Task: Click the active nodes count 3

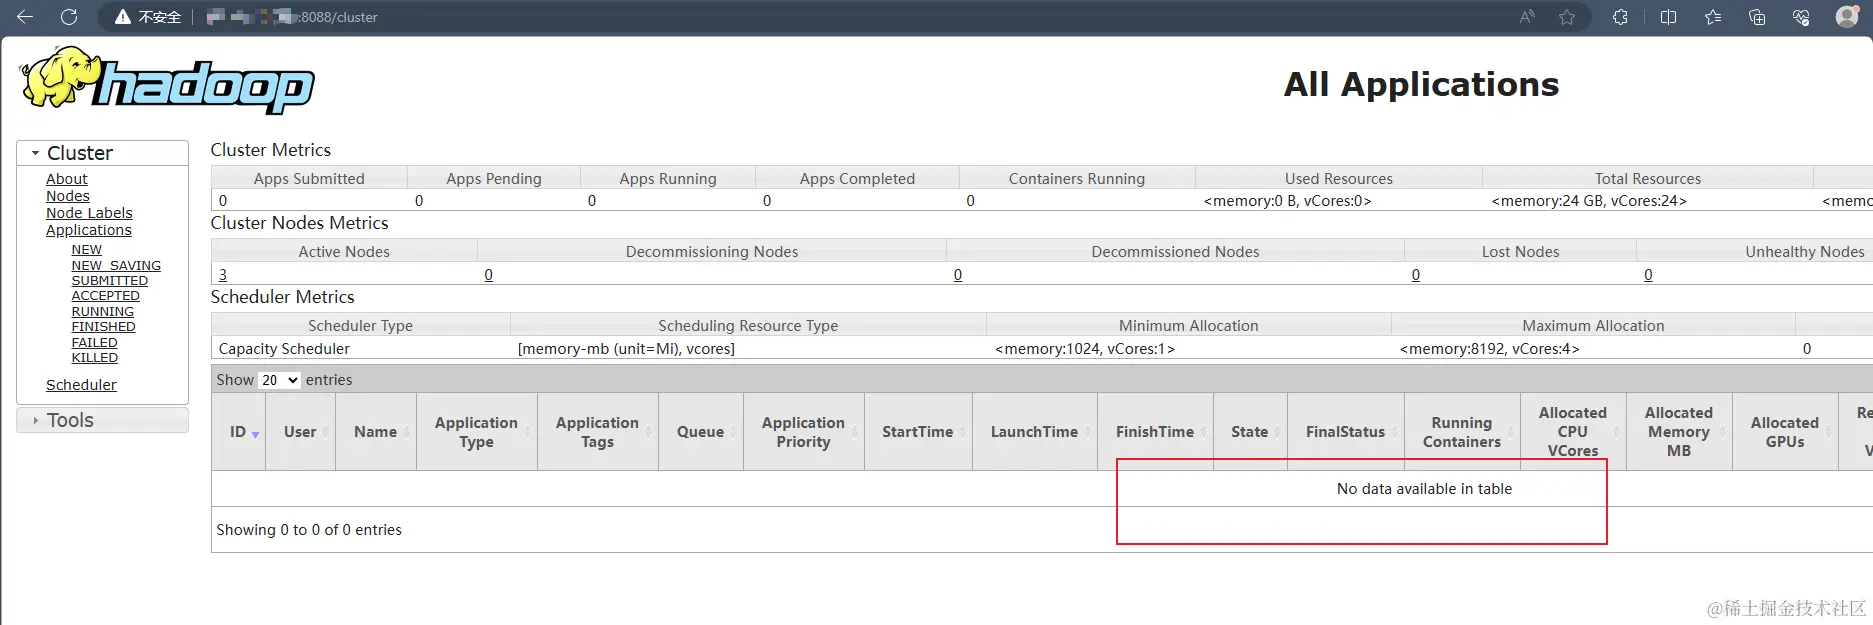Action: tap(223, 274)
